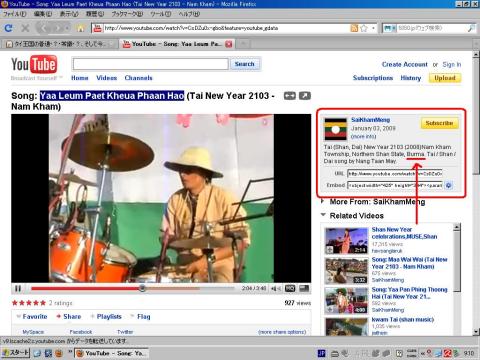The width and height of the screenshot is (480, 360).
Task: Collapse the Related Videos section
Action: tap(353, 216)
